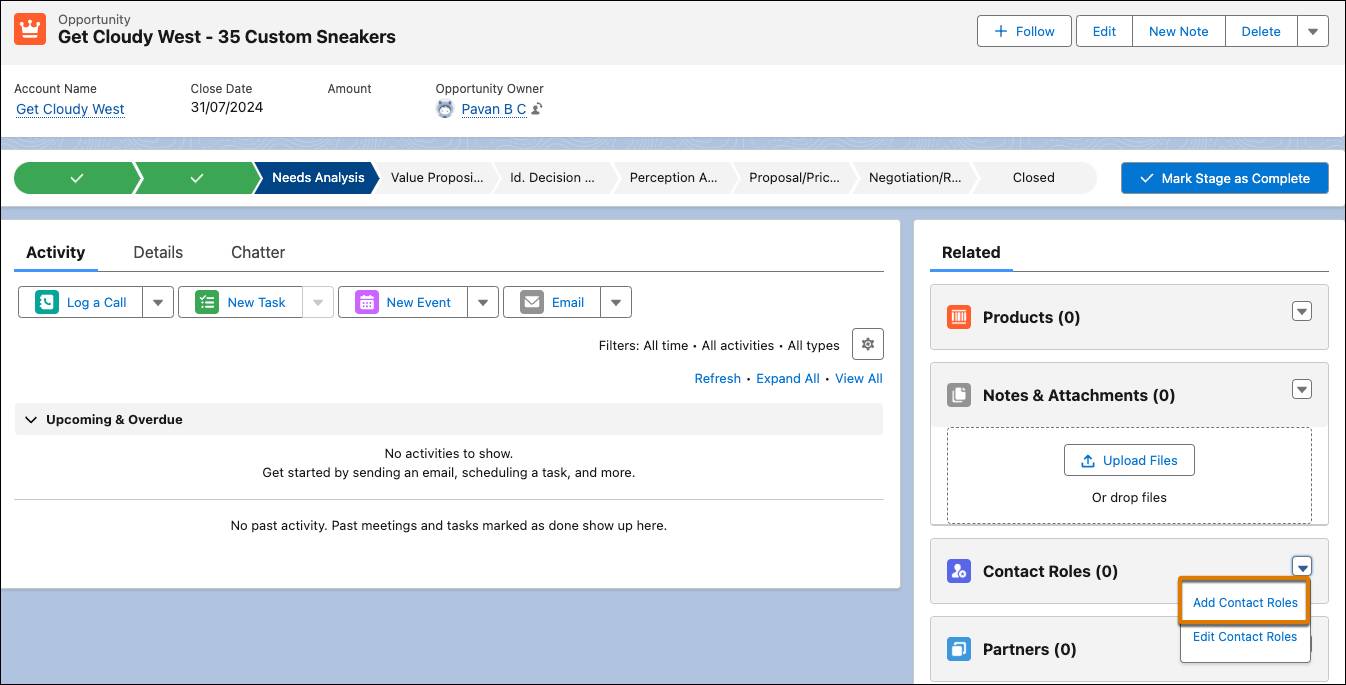Viewport: 1346px width, 685px height.
Task: Select the Proposal/Price Quote stage
Action: coord(795,178)
